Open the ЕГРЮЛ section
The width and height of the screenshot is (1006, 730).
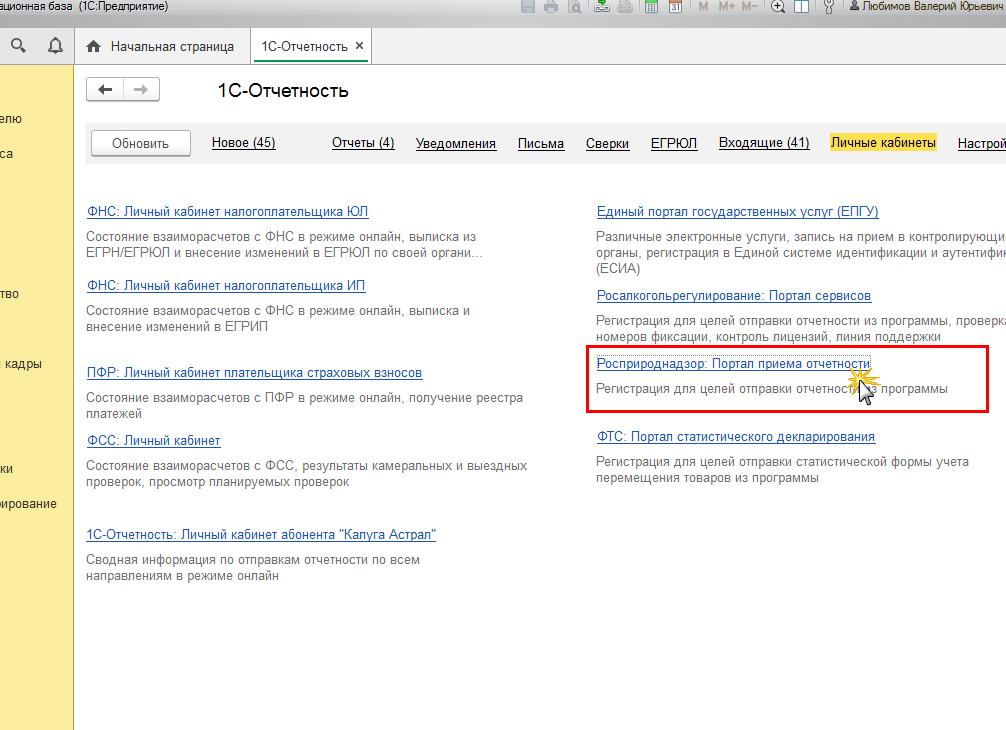pyautogui.click(x=674, y=143)
